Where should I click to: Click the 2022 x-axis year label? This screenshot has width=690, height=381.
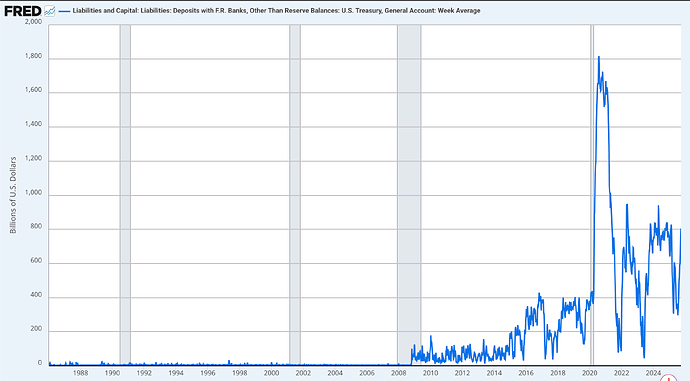click(621, 373)
